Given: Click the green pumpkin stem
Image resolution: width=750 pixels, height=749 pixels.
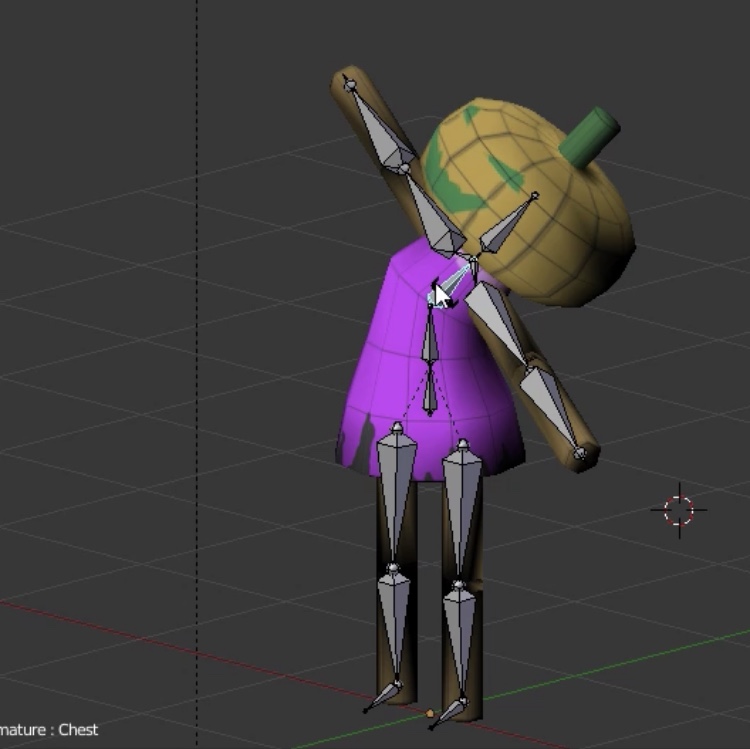Looking at the screenshot, I should (x=588, y=138).
